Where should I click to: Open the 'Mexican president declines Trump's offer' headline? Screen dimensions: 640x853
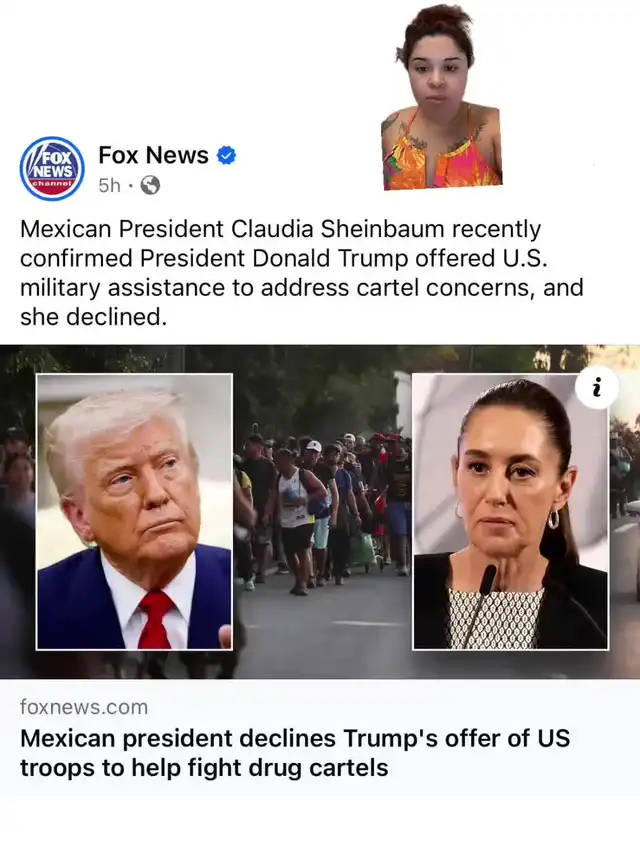295,753
